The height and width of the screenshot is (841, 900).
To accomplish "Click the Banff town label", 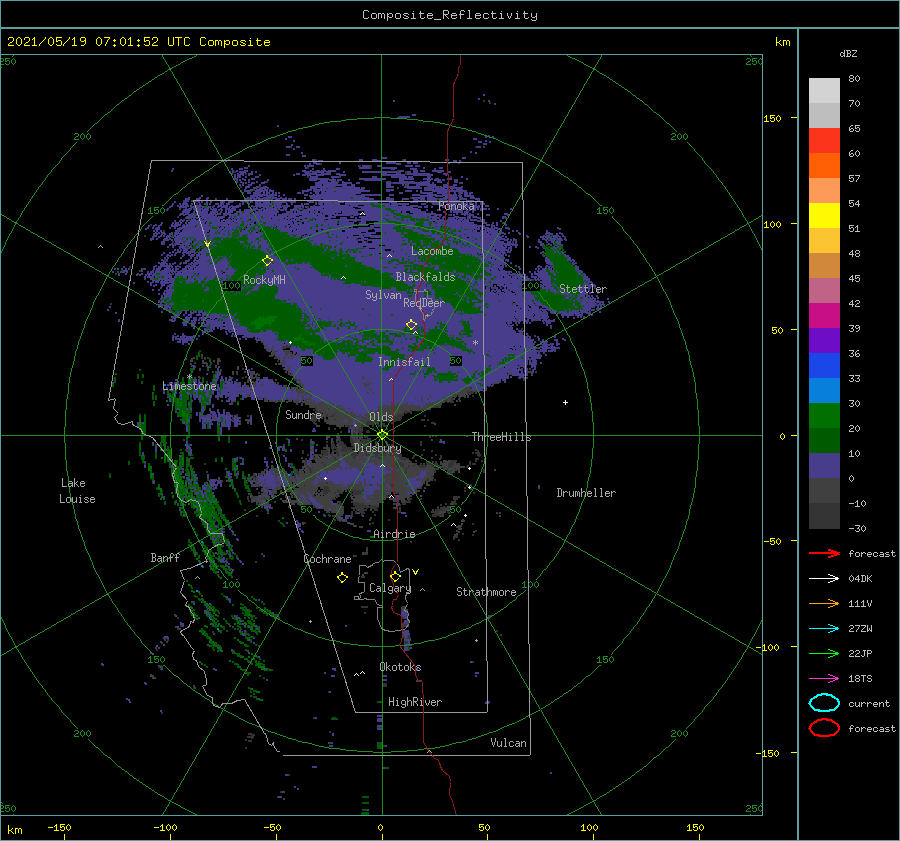I will (165, 557).
